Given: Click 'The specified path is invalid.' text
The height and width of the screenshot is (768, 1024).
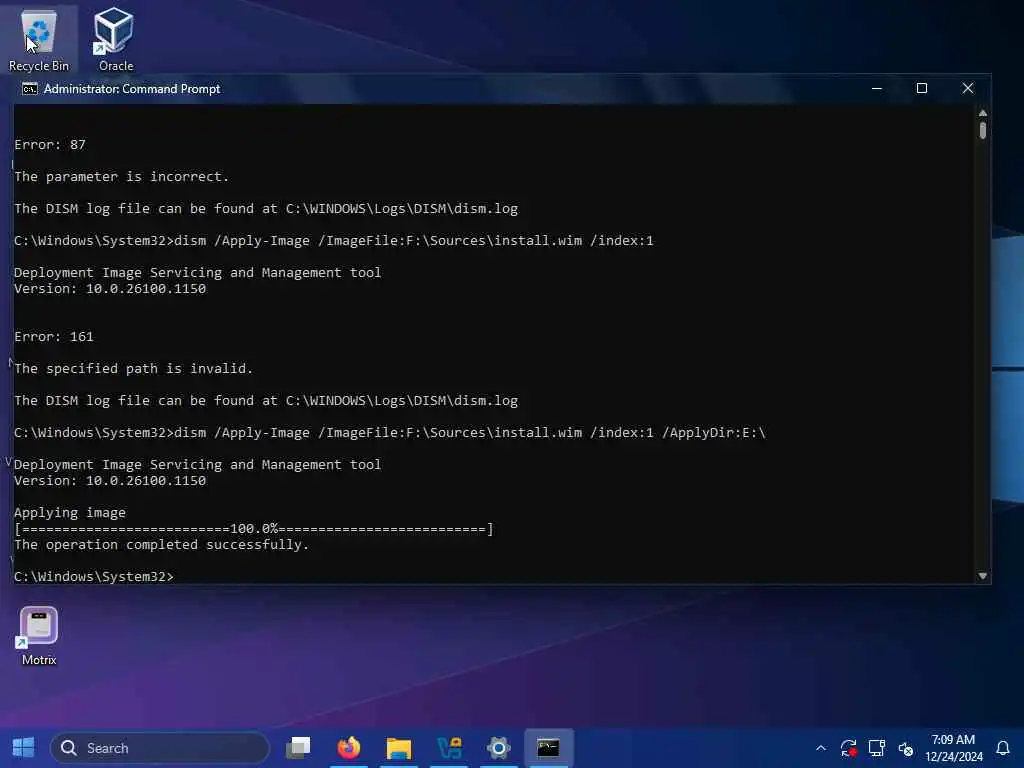Looking at the screenshot, I should [x=133, y=368].
